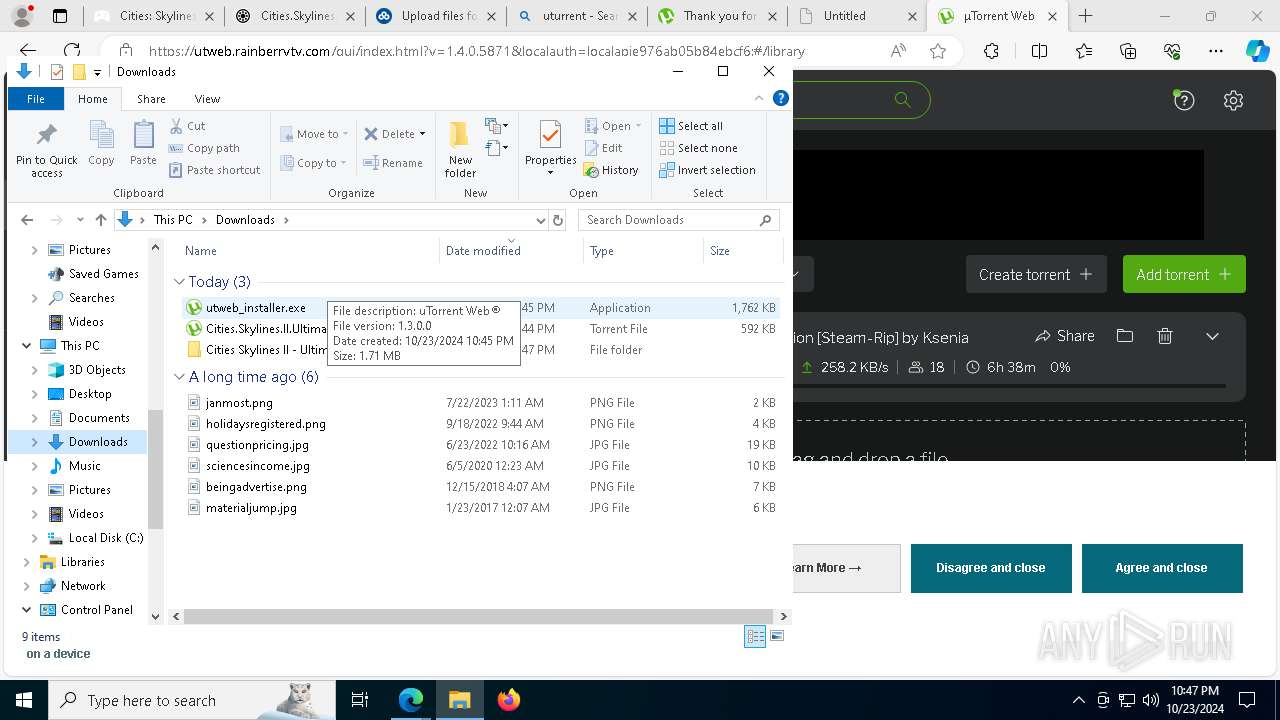Click Select all in ribbon
This screenshot has width=1280, height=720.
pos(691,126)
